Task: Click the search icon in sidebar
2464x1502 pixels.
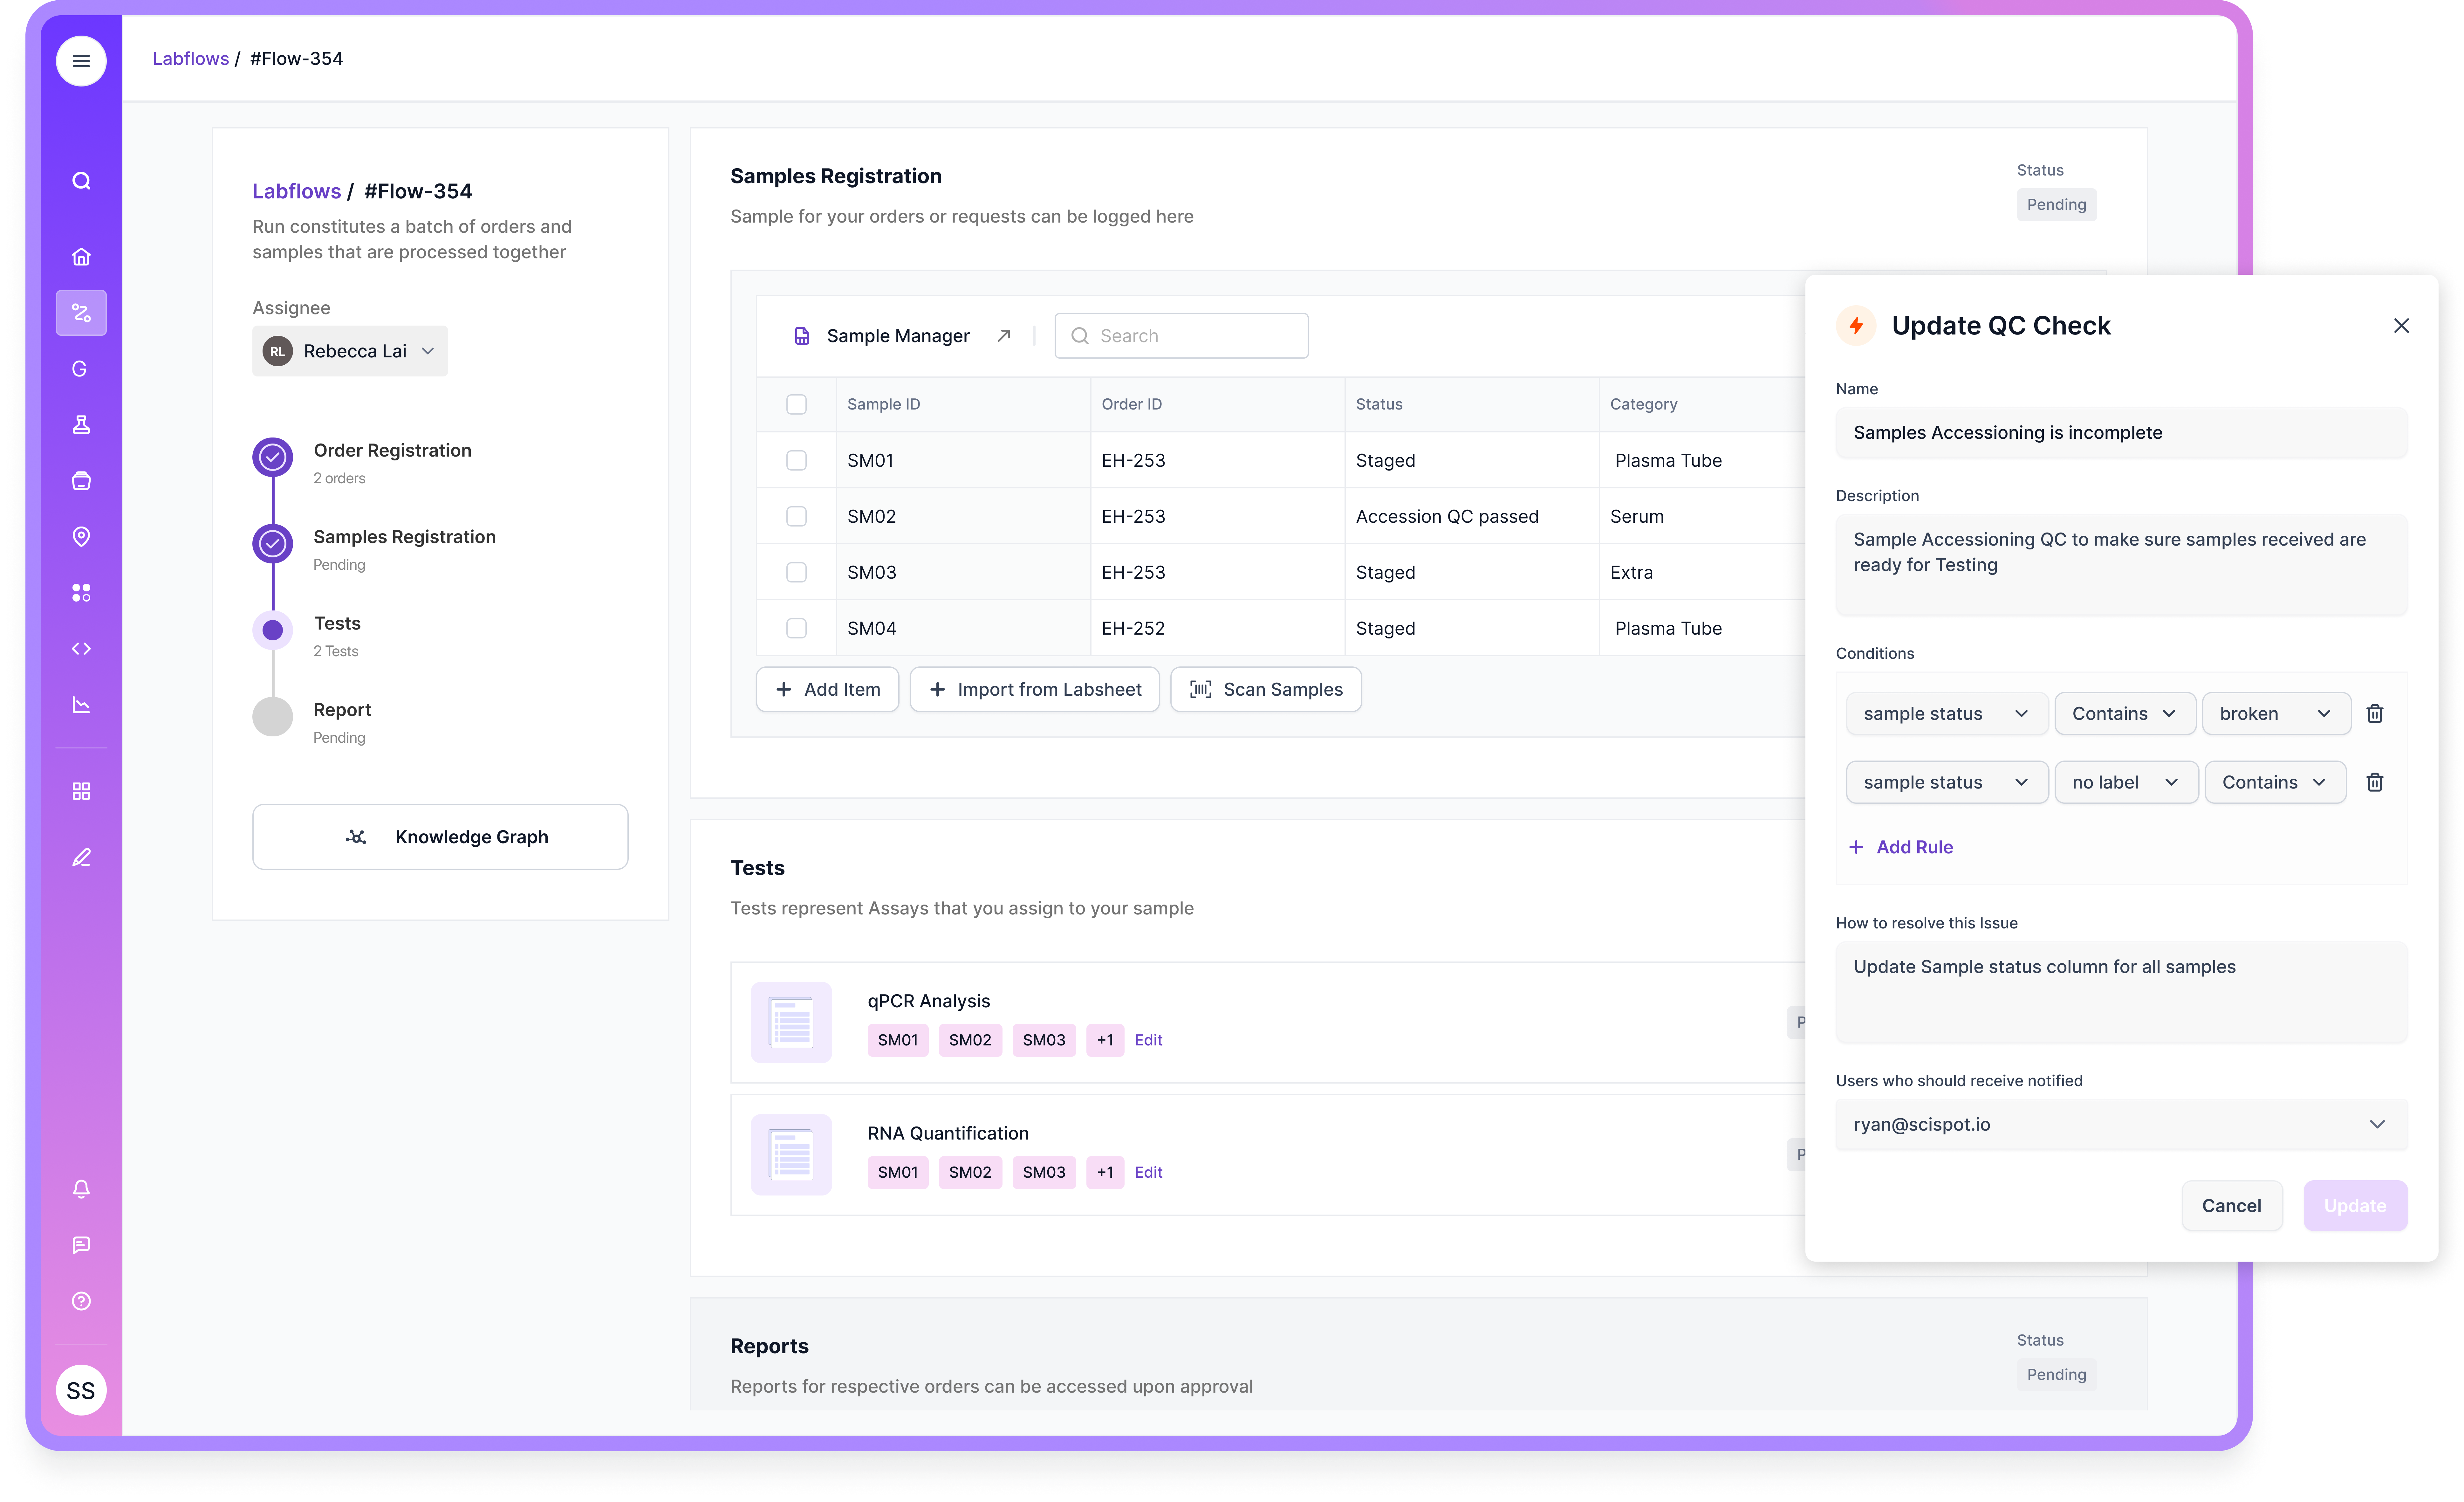Action: (81, 181)
